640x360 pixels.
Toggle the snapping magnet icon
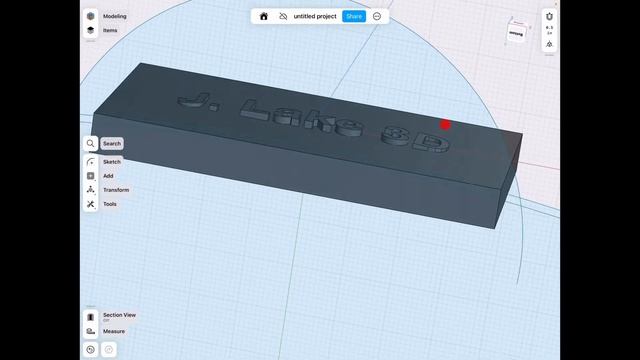point(549,16)
